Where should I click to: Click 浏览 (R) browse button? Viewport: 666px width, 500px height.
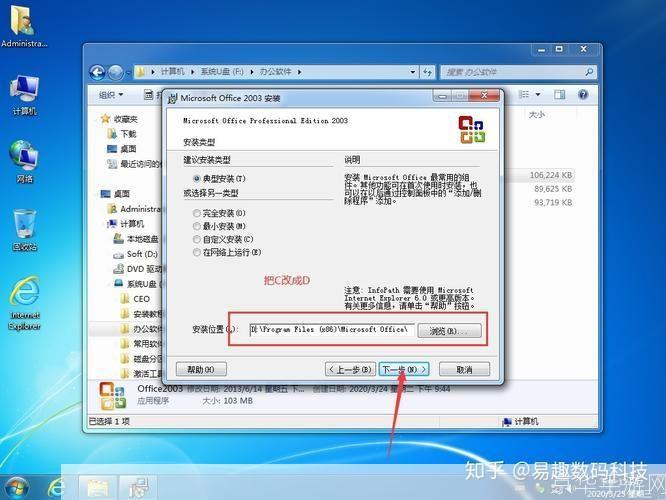pyautogui.click(x=449, y=331)
